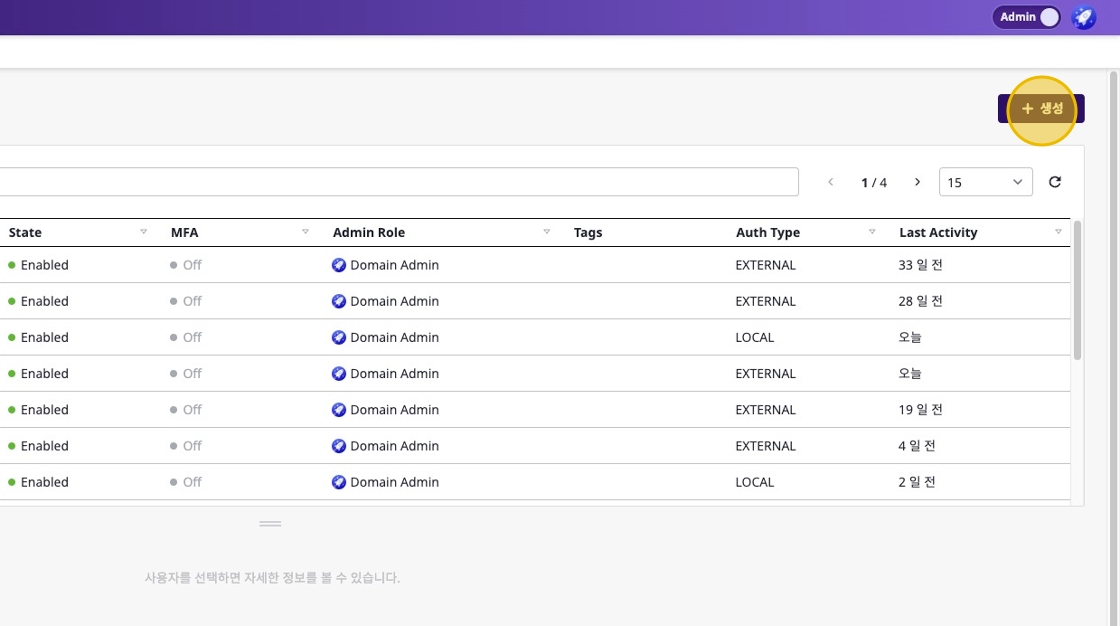Image resolution: width=1120 pixels, height=626 pixels.
Task: Click the green Enabled status dot in first row
Action: click(10, 264)
